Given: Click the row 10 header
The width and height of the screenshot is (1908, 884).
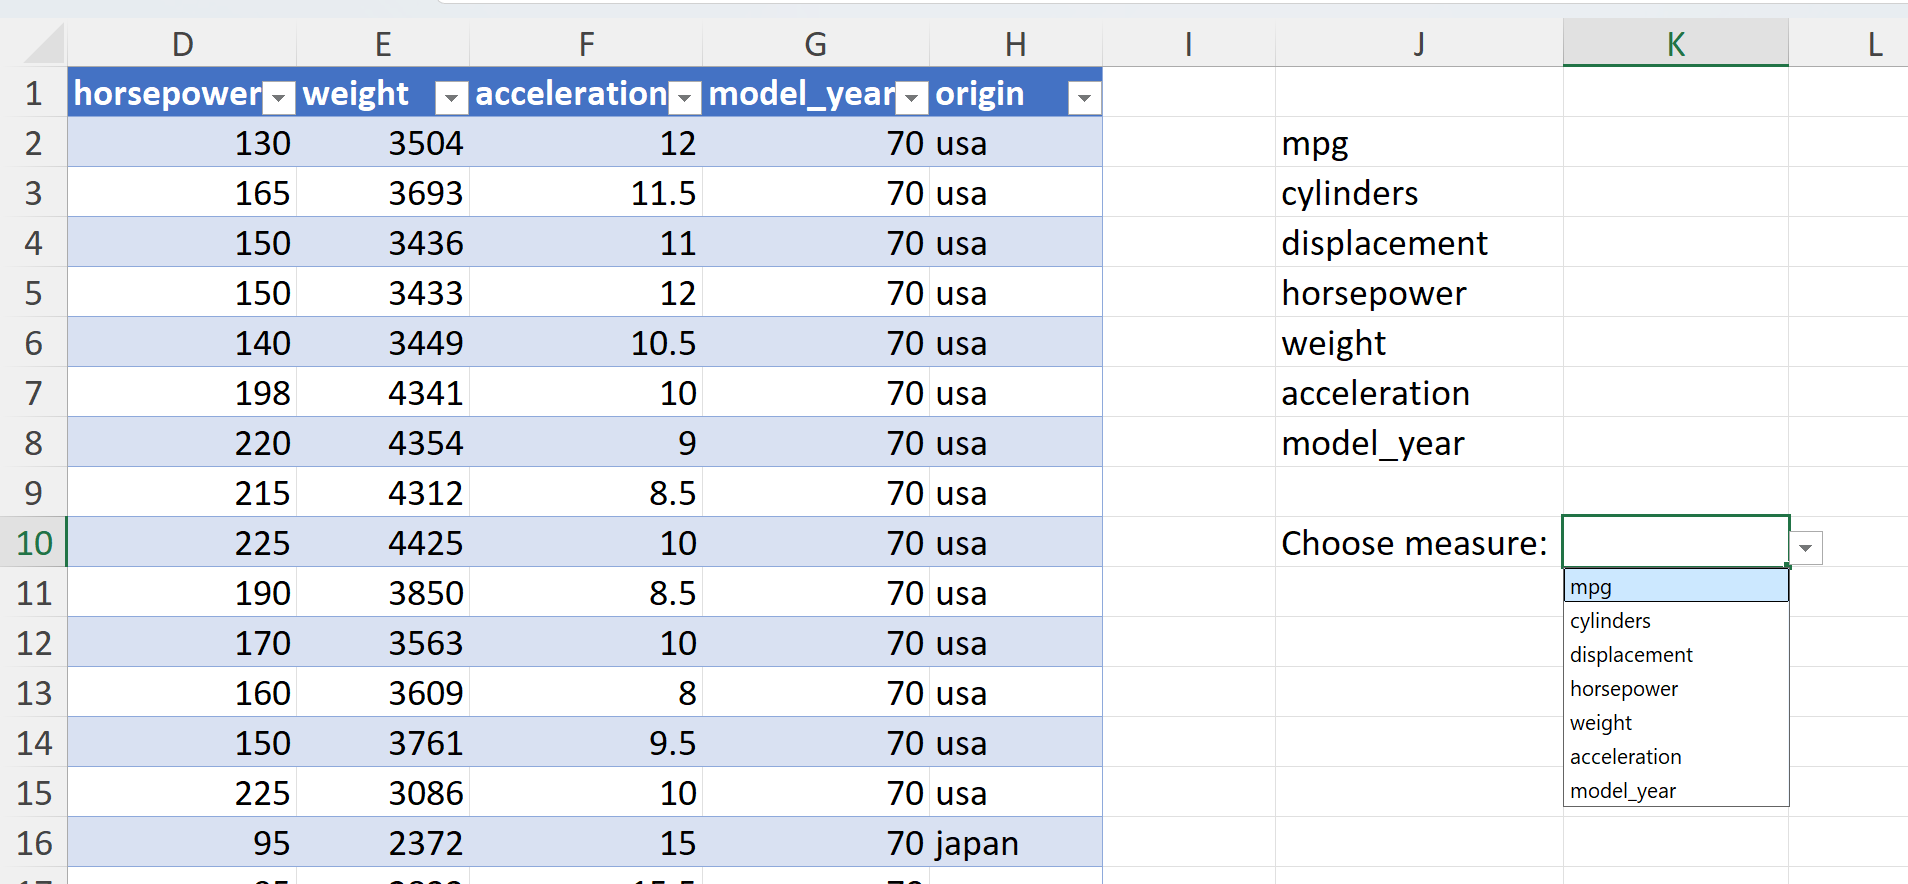Looking at the screenshot, I should point(34,543).
